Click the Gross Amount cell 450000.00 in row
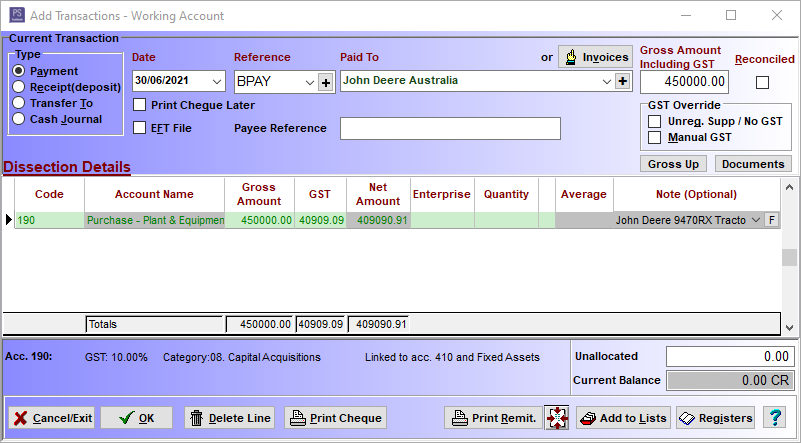This screenshot has height=443, width=801. coord(260,220)
